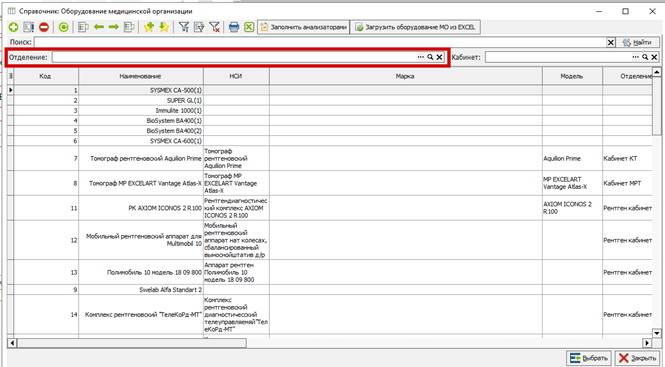The image size is (665, 367).
Task: Click the horizontal scrollbar right arrow
Action: click(x=648, y=343)
